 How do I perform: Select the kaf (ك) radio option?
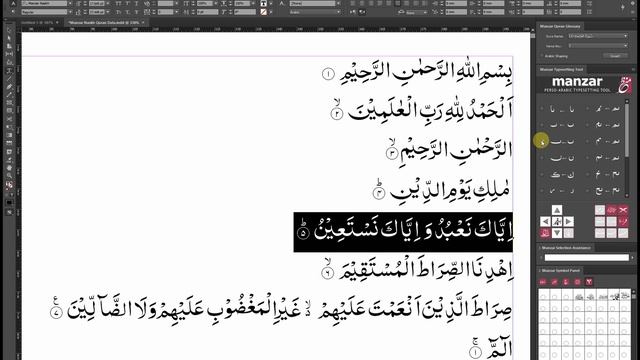coord(542,174)
